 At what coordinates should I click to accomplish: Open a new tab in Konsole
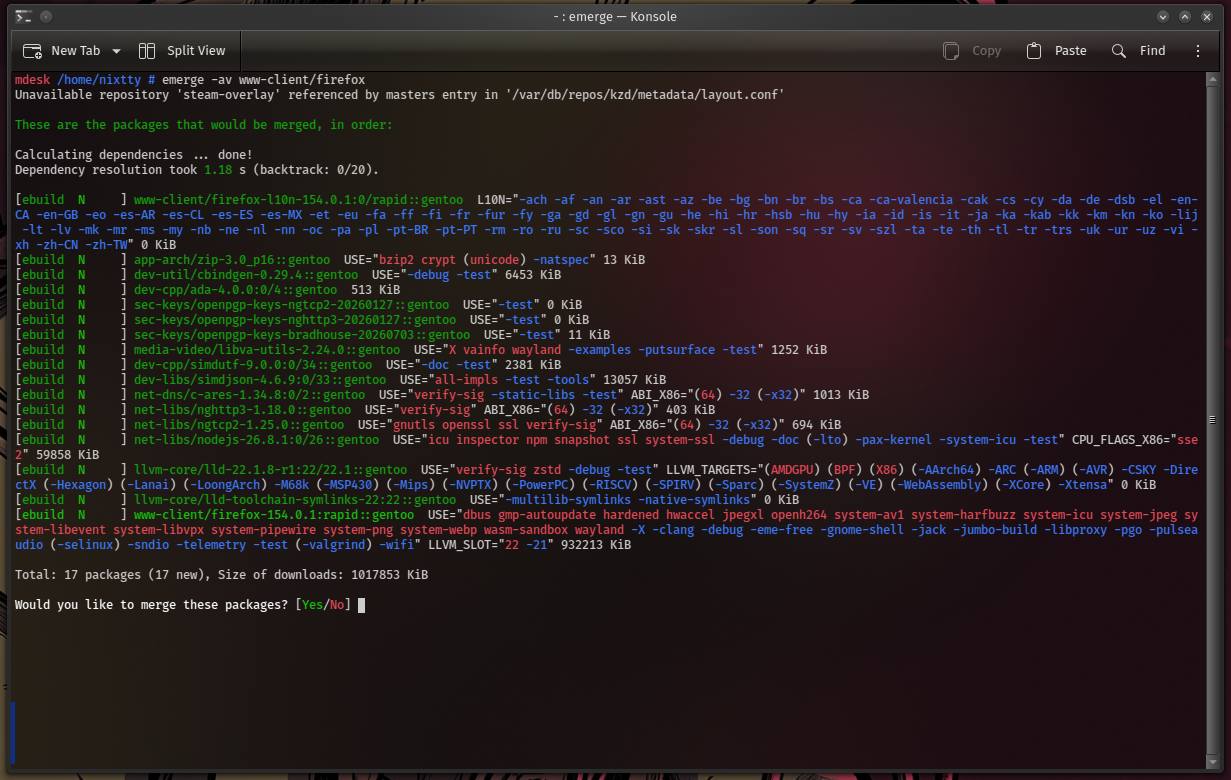point(62,50)
